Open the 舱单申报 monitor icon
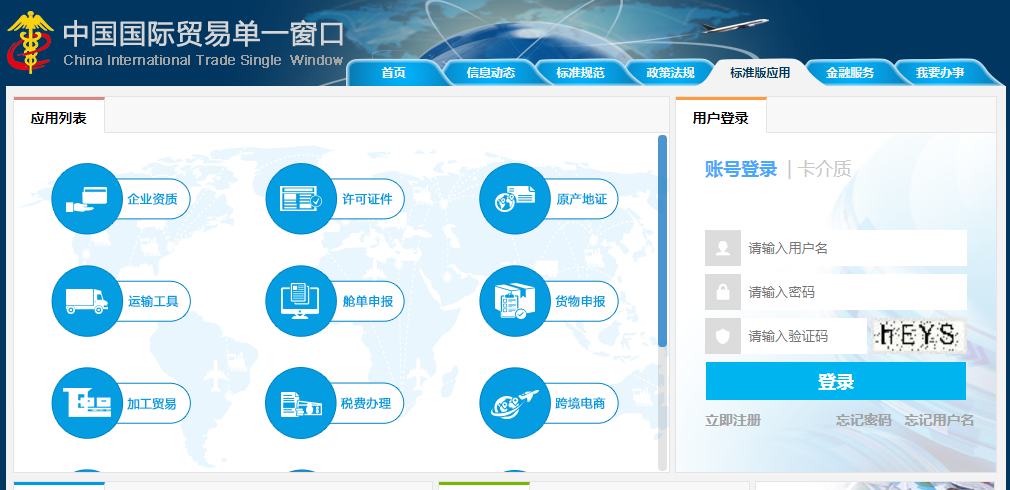The height and width of the screenshot is (490, 1010). click(x=301, y=301)
